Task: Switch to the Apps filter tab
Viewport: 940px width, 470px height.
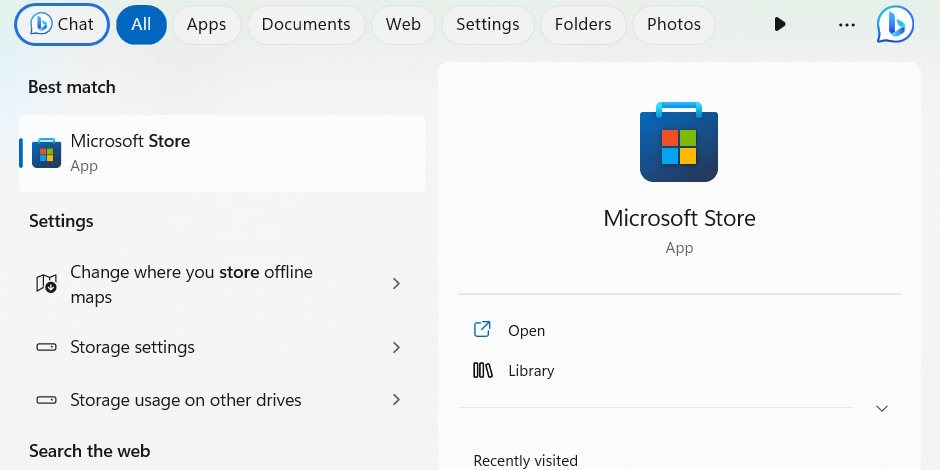Action: (206, 24)
